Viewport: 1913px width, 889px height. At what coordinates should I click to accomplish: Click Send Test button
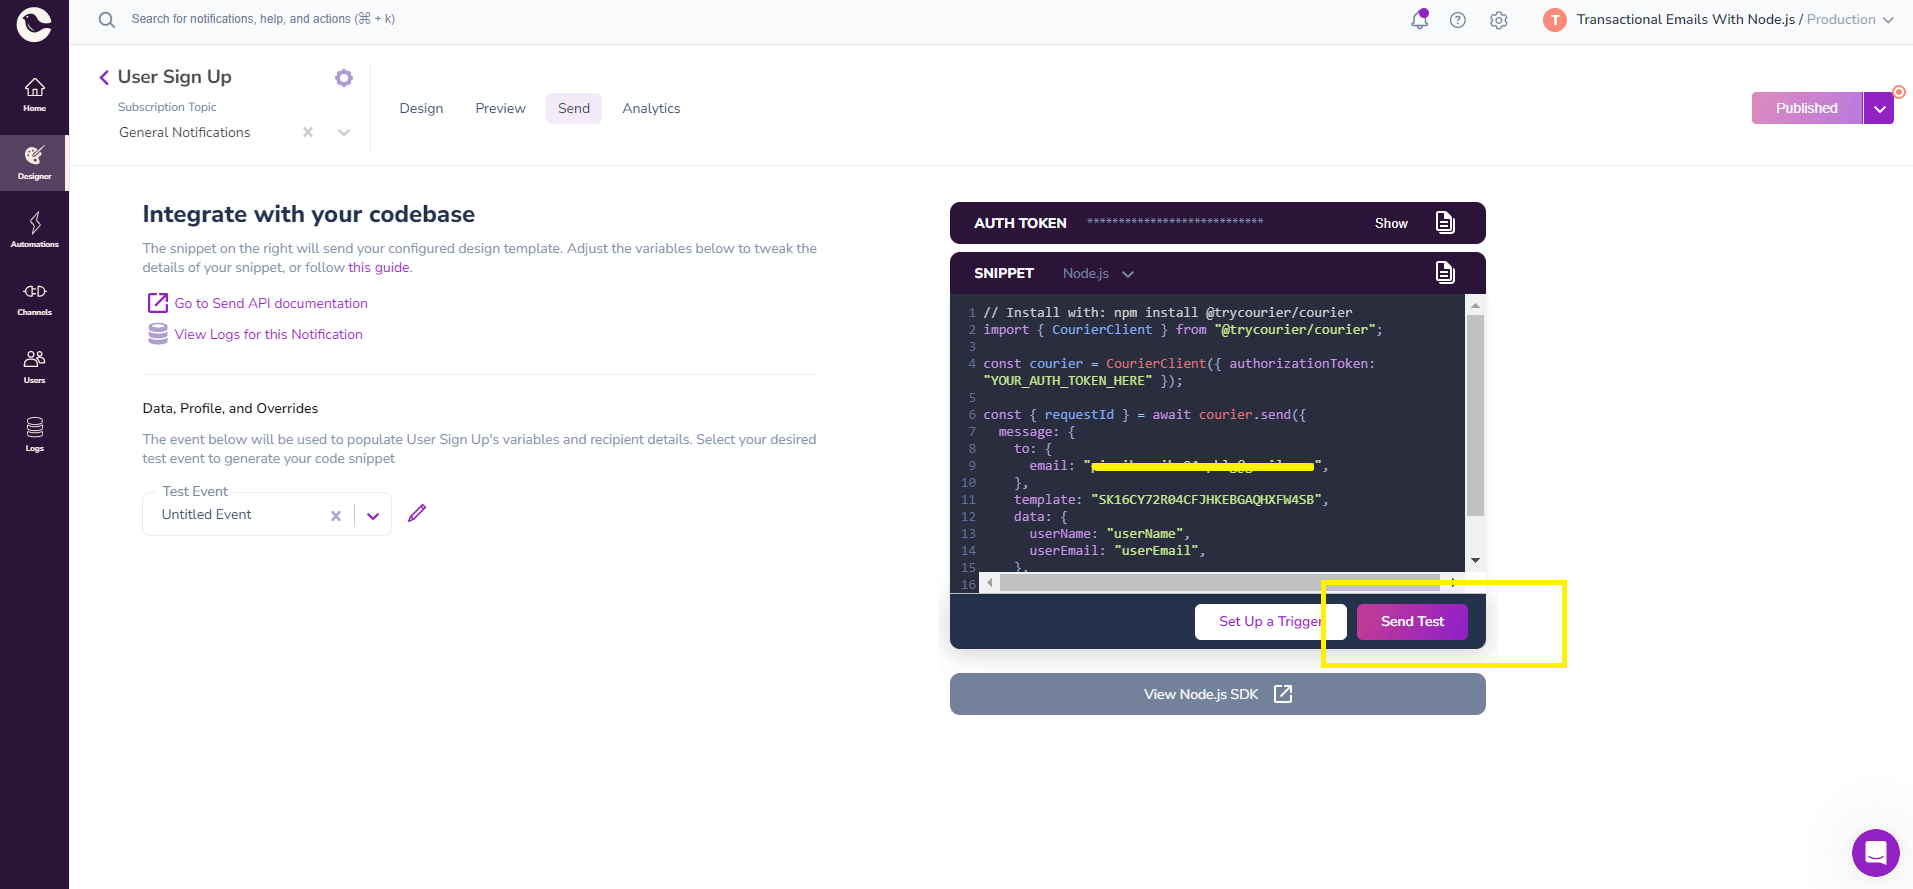1412,621
